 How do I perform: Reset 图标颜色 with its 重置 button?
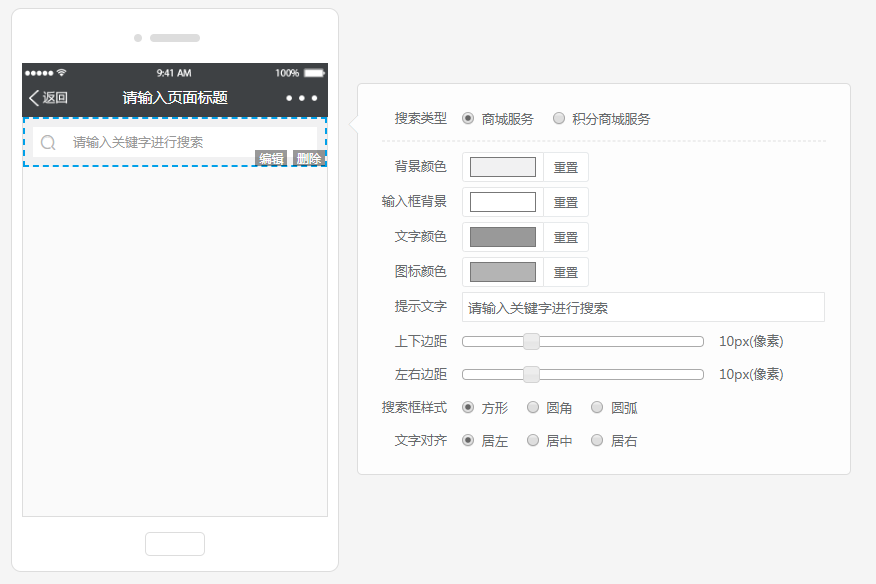point(566,272)
